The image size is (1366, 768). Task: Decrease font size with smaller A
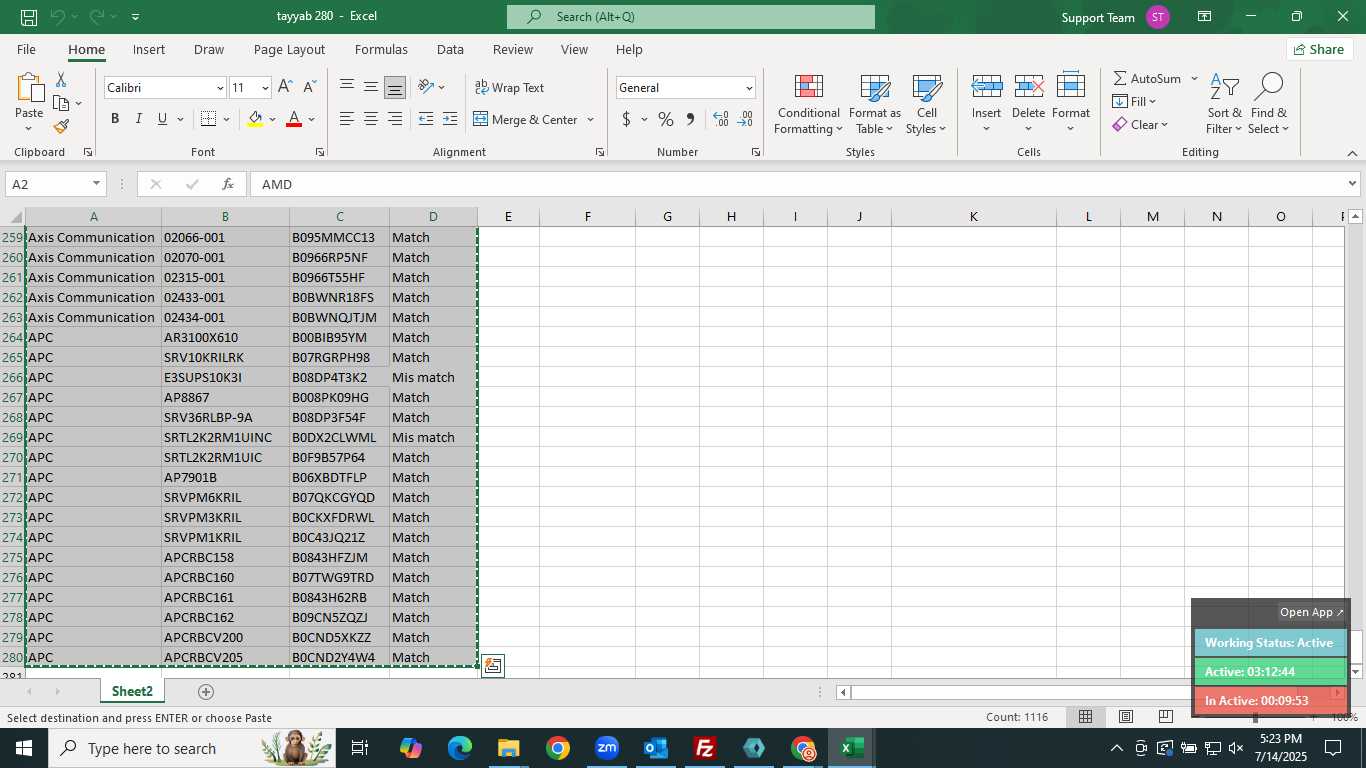pos(310,87)
